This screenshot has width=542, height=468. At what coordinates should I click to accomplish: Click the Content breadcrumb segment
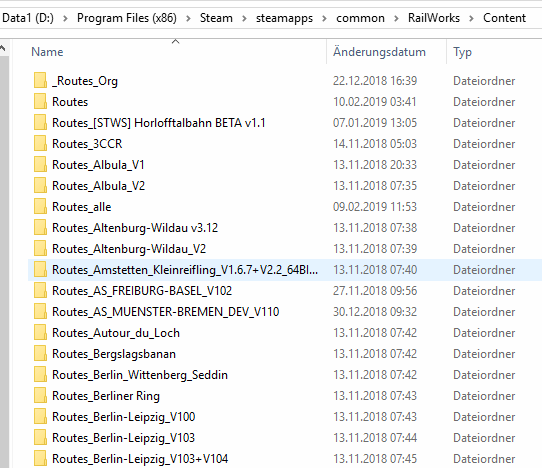(504, 18)
